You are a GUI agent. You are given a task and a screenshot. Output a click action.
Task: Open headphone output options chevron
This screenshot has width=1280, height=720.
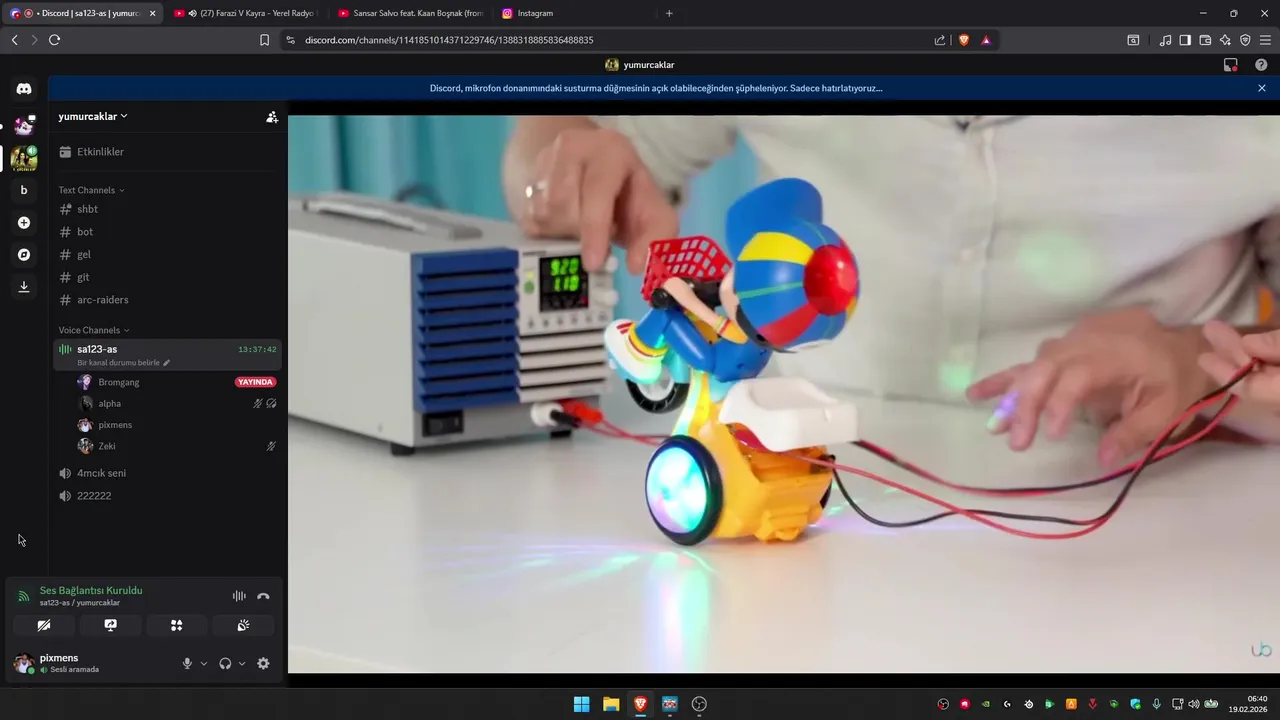coord(242,663)
